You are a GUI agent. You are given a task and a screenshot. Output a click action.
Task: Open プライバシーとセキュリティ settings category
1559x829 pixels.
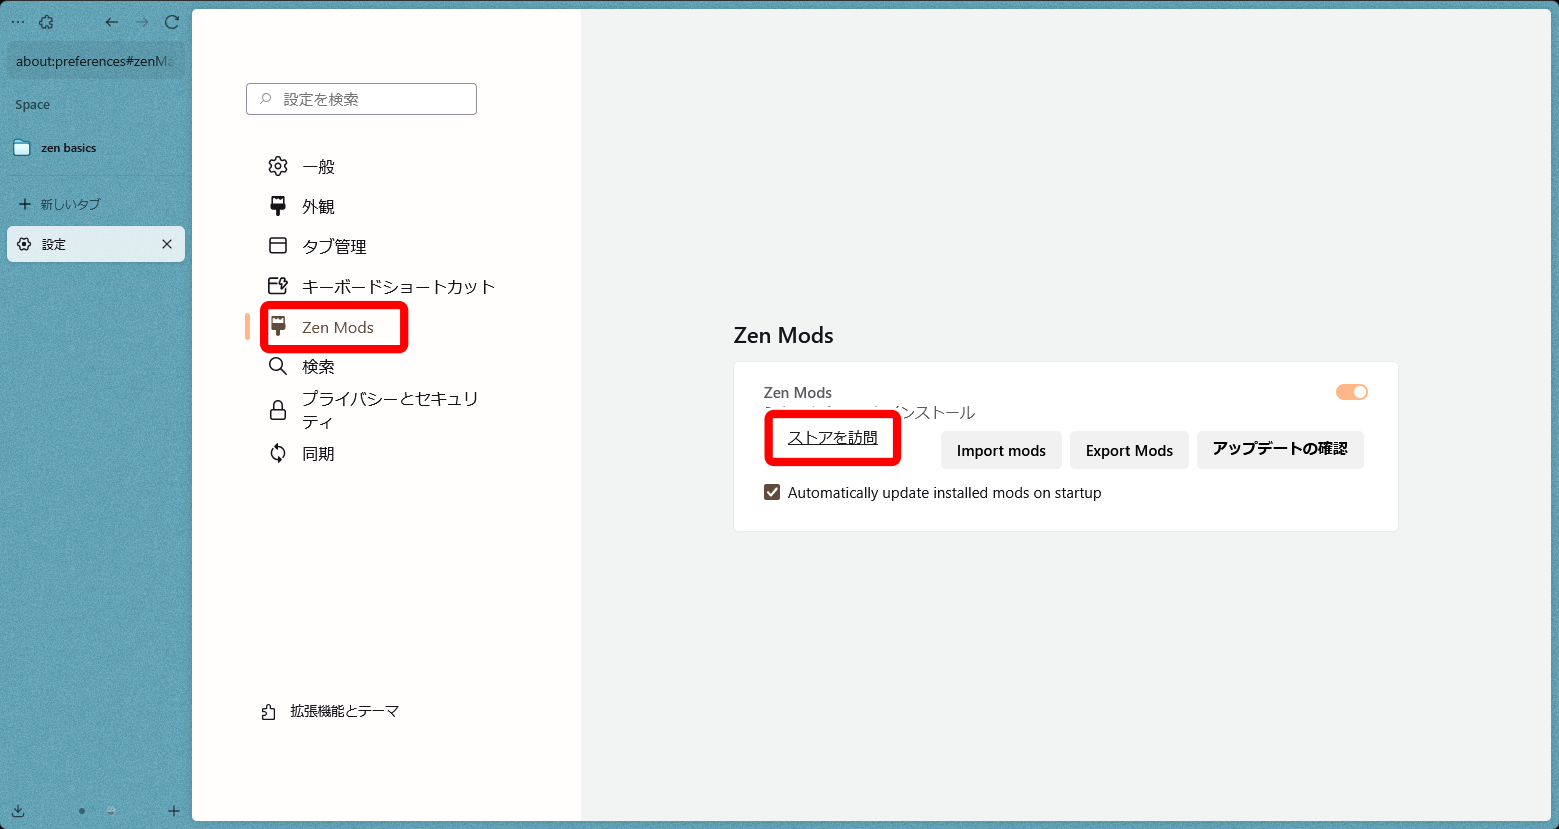pos(373,410)
